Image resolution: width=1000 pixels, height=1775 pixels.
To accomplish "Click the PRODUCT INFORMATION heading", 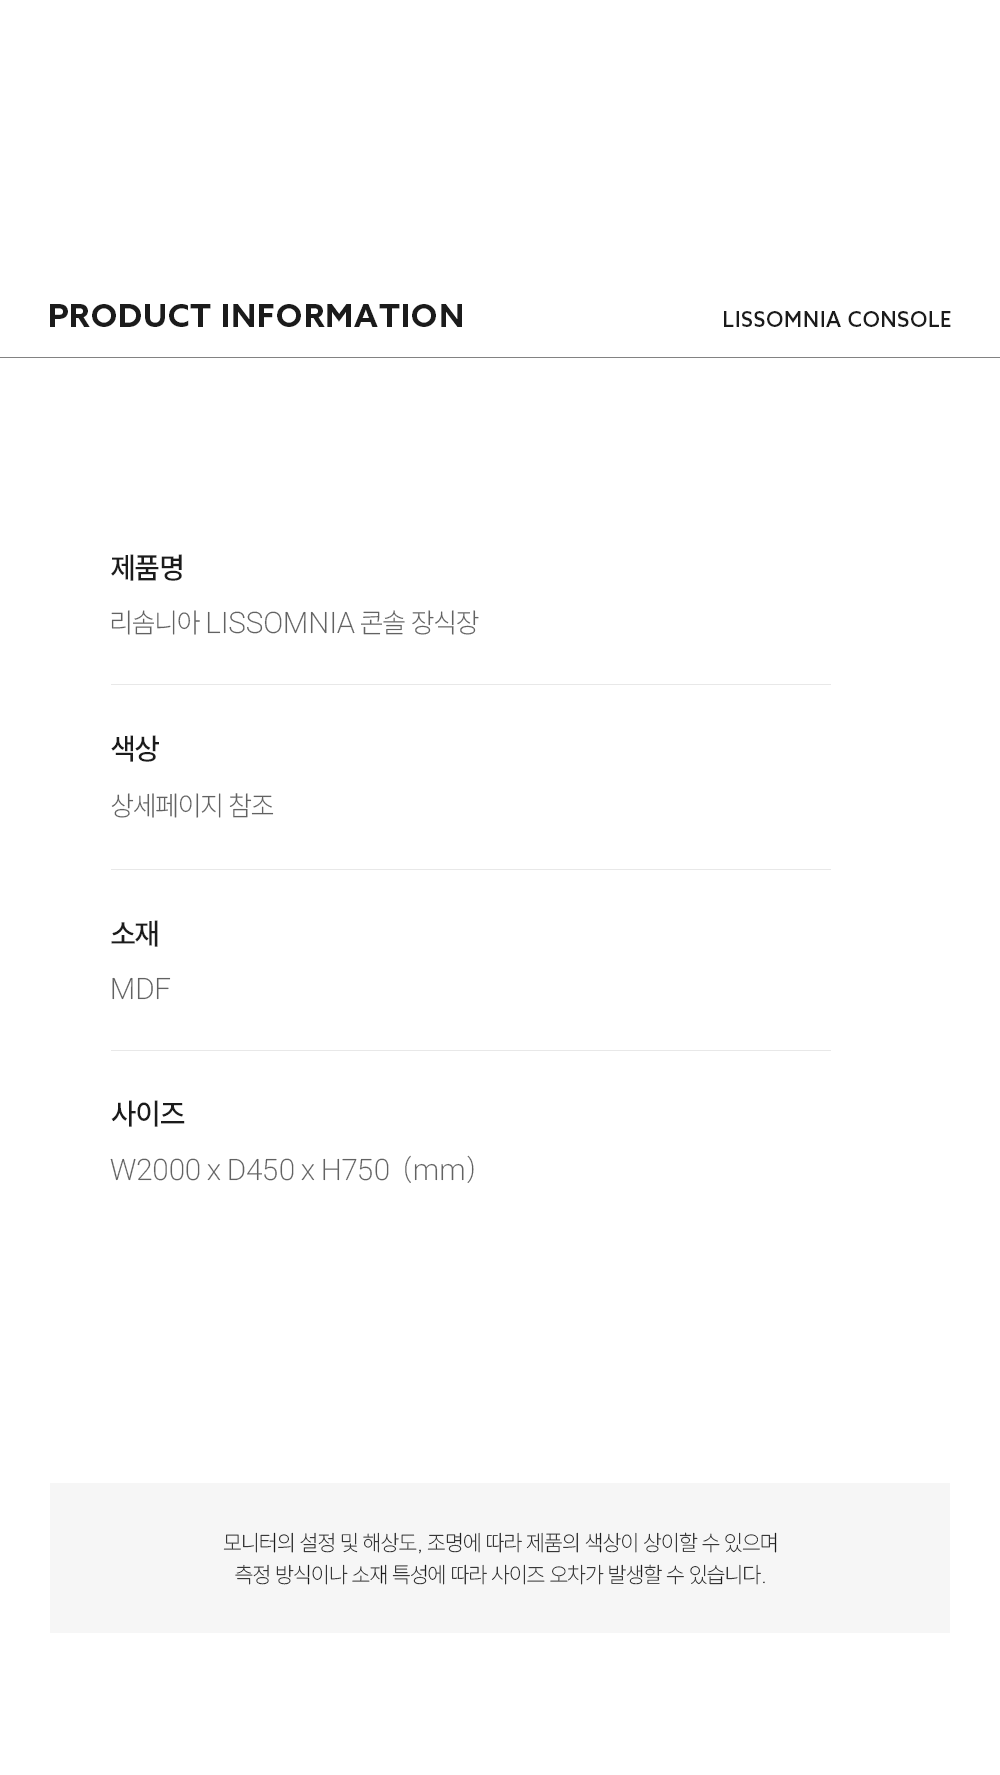I will 256,316.
